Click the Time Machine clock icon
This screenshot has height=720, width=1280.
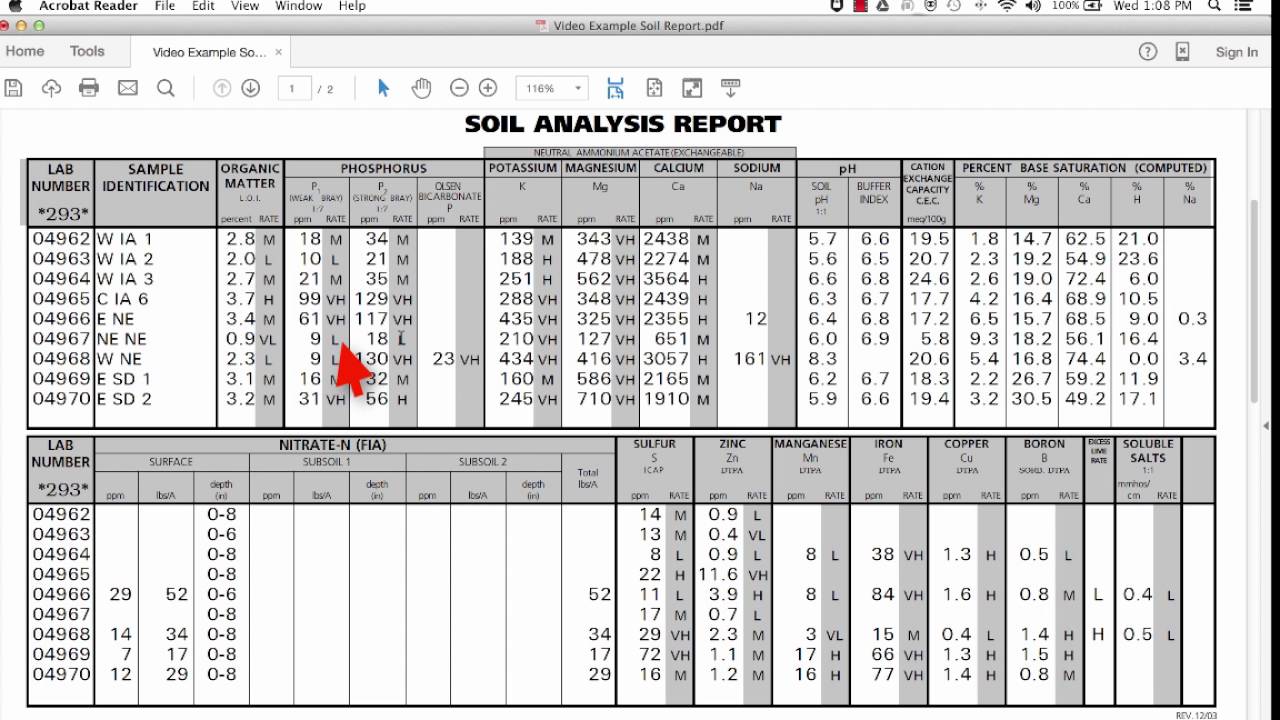pos(954,6)
